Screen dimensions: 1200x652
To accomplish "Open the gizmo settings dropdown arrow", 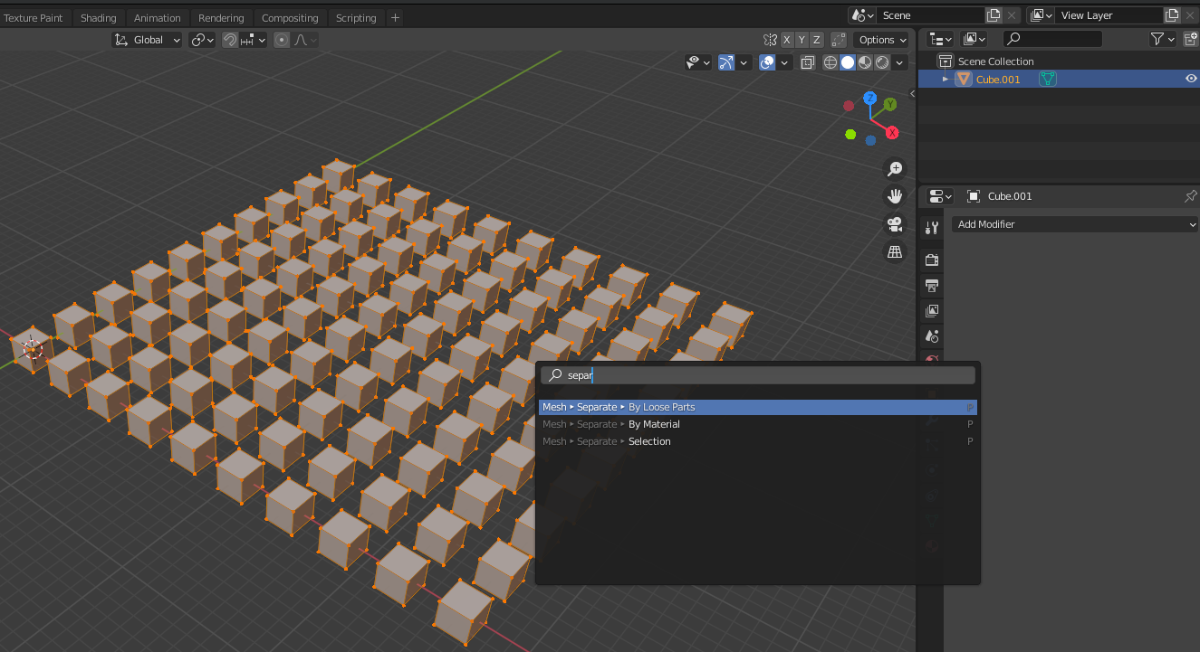I will (x=743, y=62).
